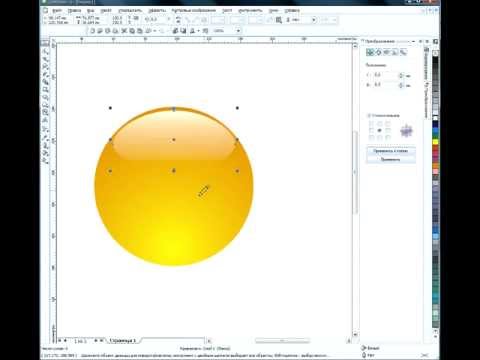Select the Rectangle tool in toolbox
480x360 pixels.
point(44,90)
